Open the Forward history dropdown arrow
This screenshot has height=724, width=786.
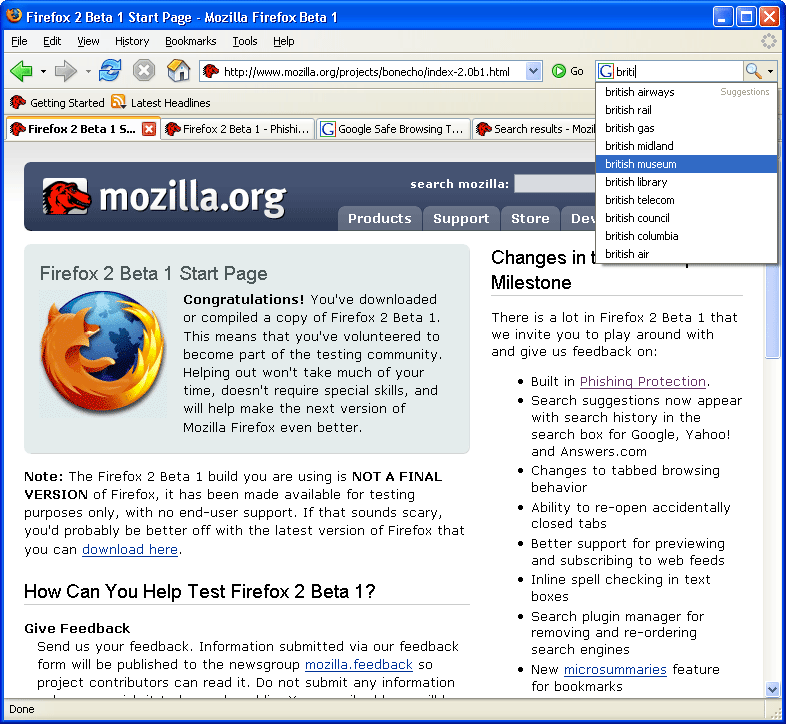pyautogui.click(x=88, y=72)
